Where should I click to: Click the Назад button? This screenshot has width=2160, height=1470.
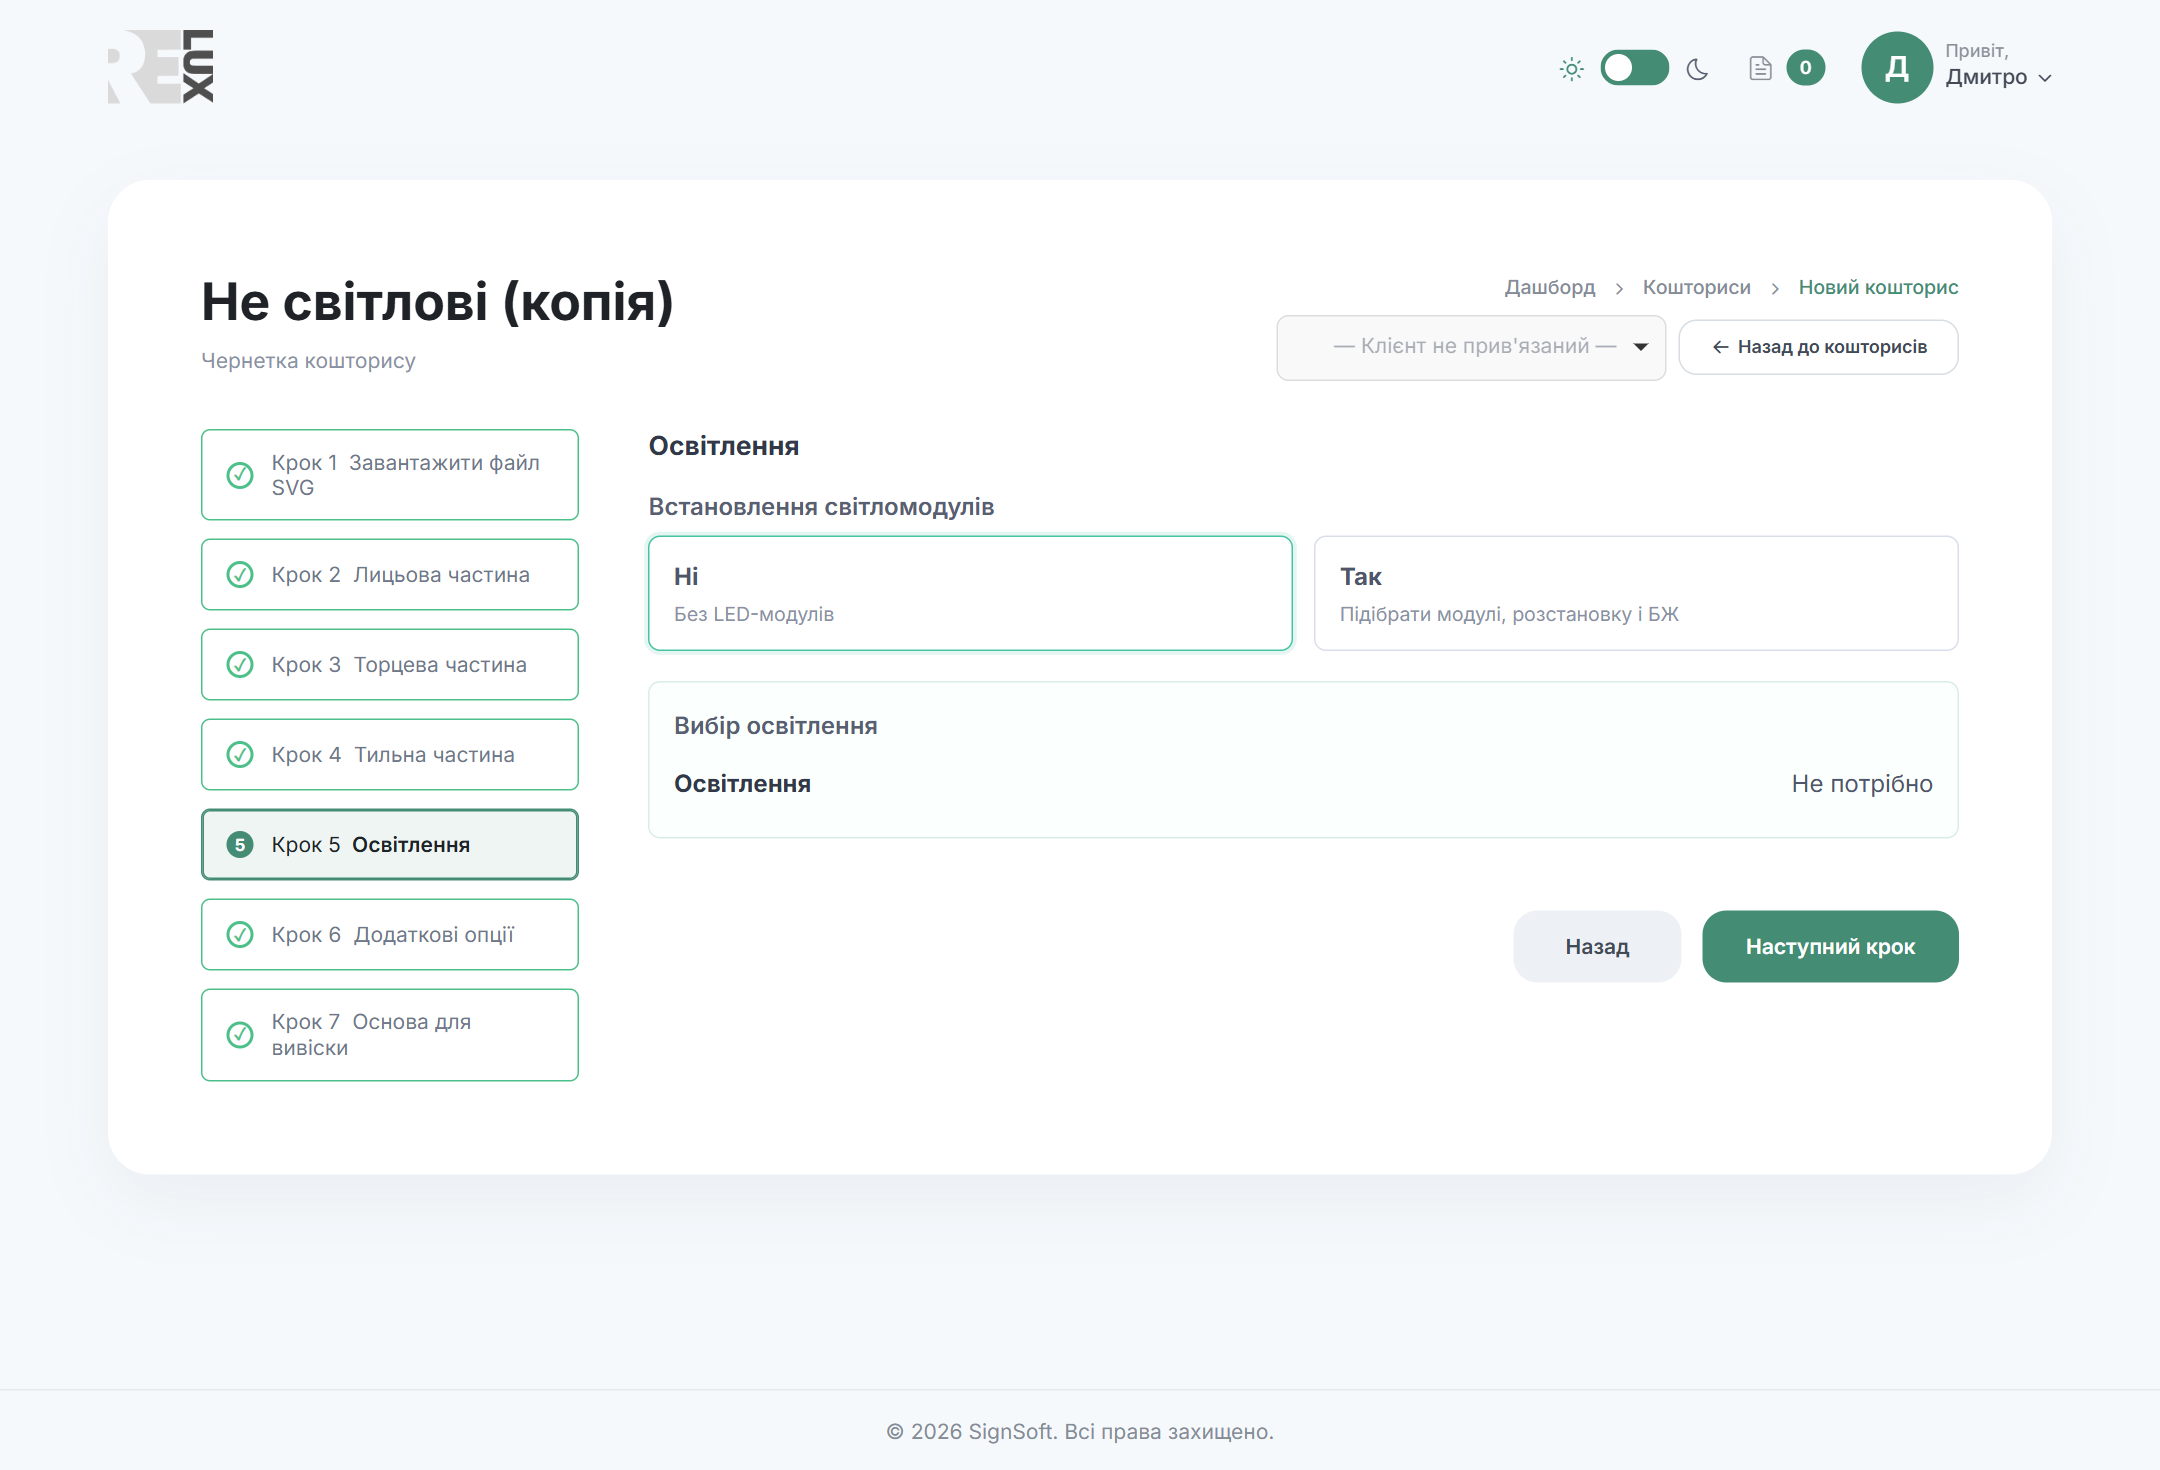(1597, 946)
